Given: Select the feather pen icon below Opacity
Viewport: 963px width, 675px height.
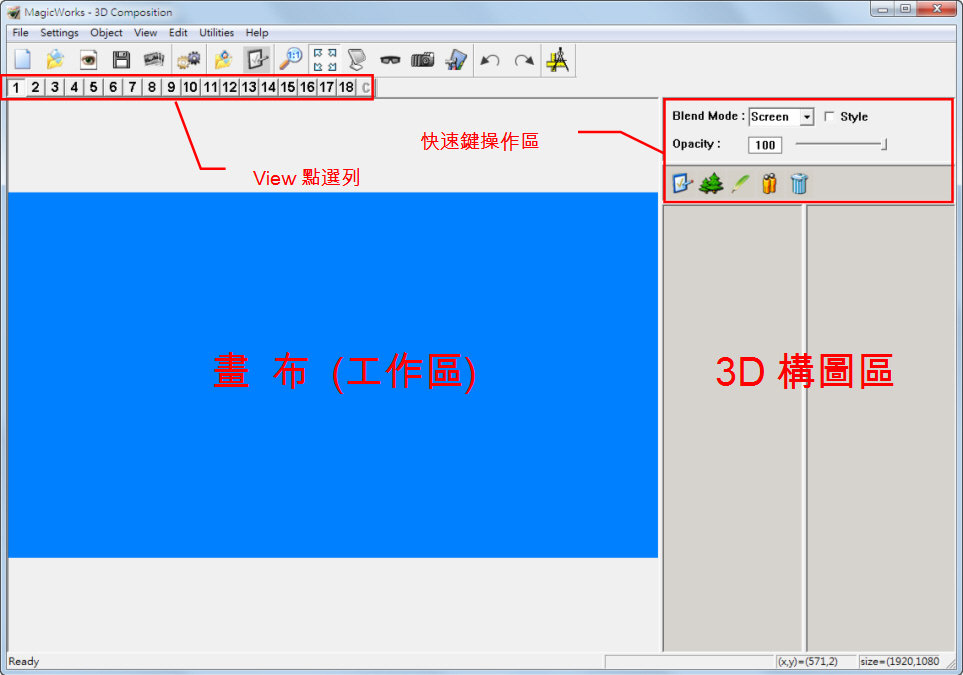Looking at the screenshot, I should (740, 182).
